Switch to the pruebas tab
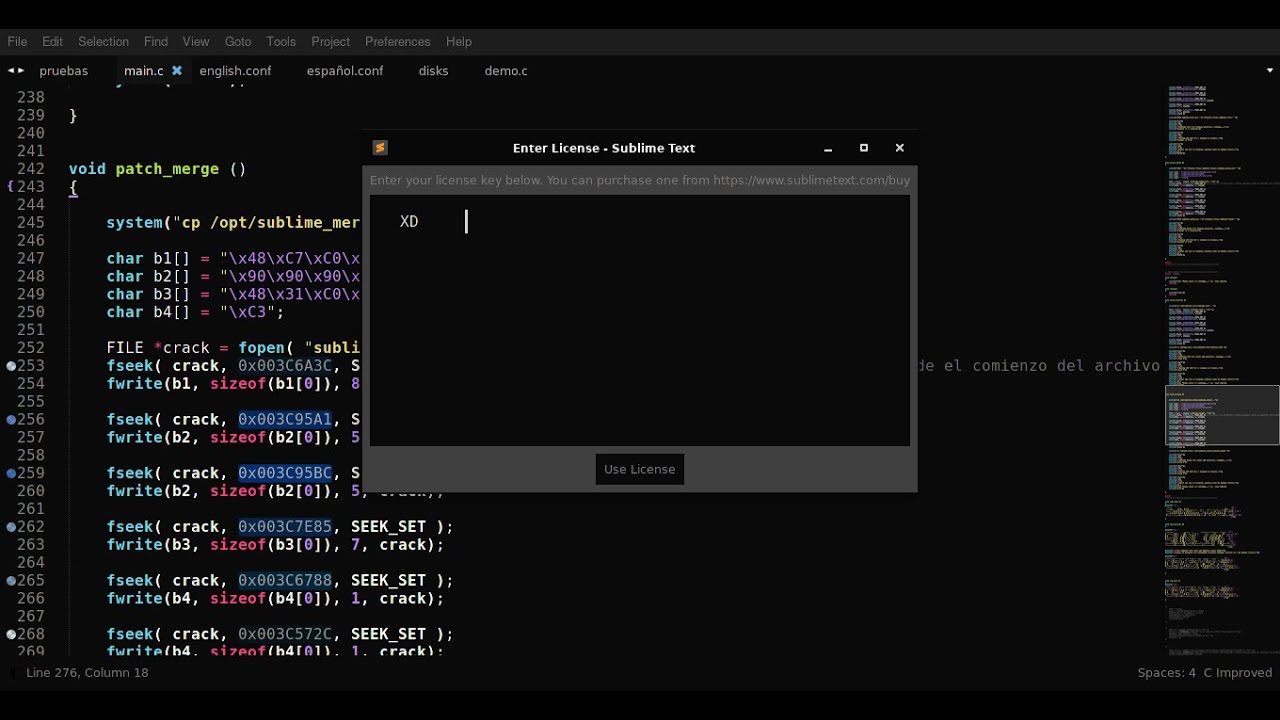This screenshot has height=720, width=1280. click(63, 71)
